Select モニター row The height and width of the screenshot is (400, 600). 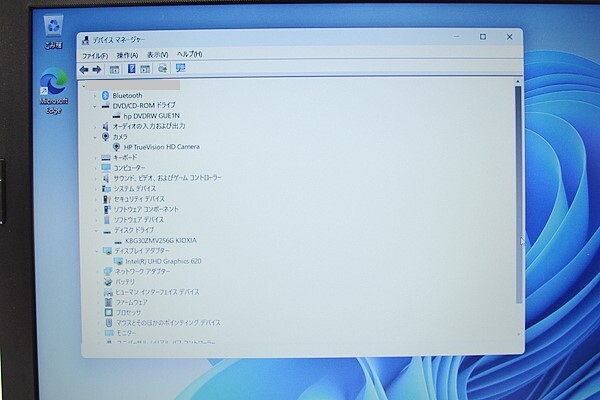pyautogui.click(x=126, y=333)
